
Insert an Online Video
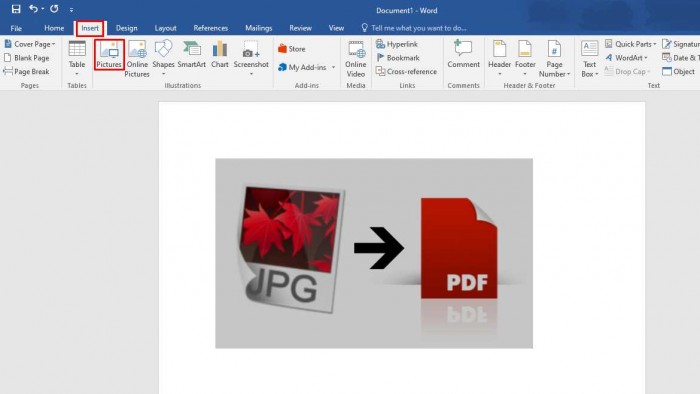click(x=356, y=59)
